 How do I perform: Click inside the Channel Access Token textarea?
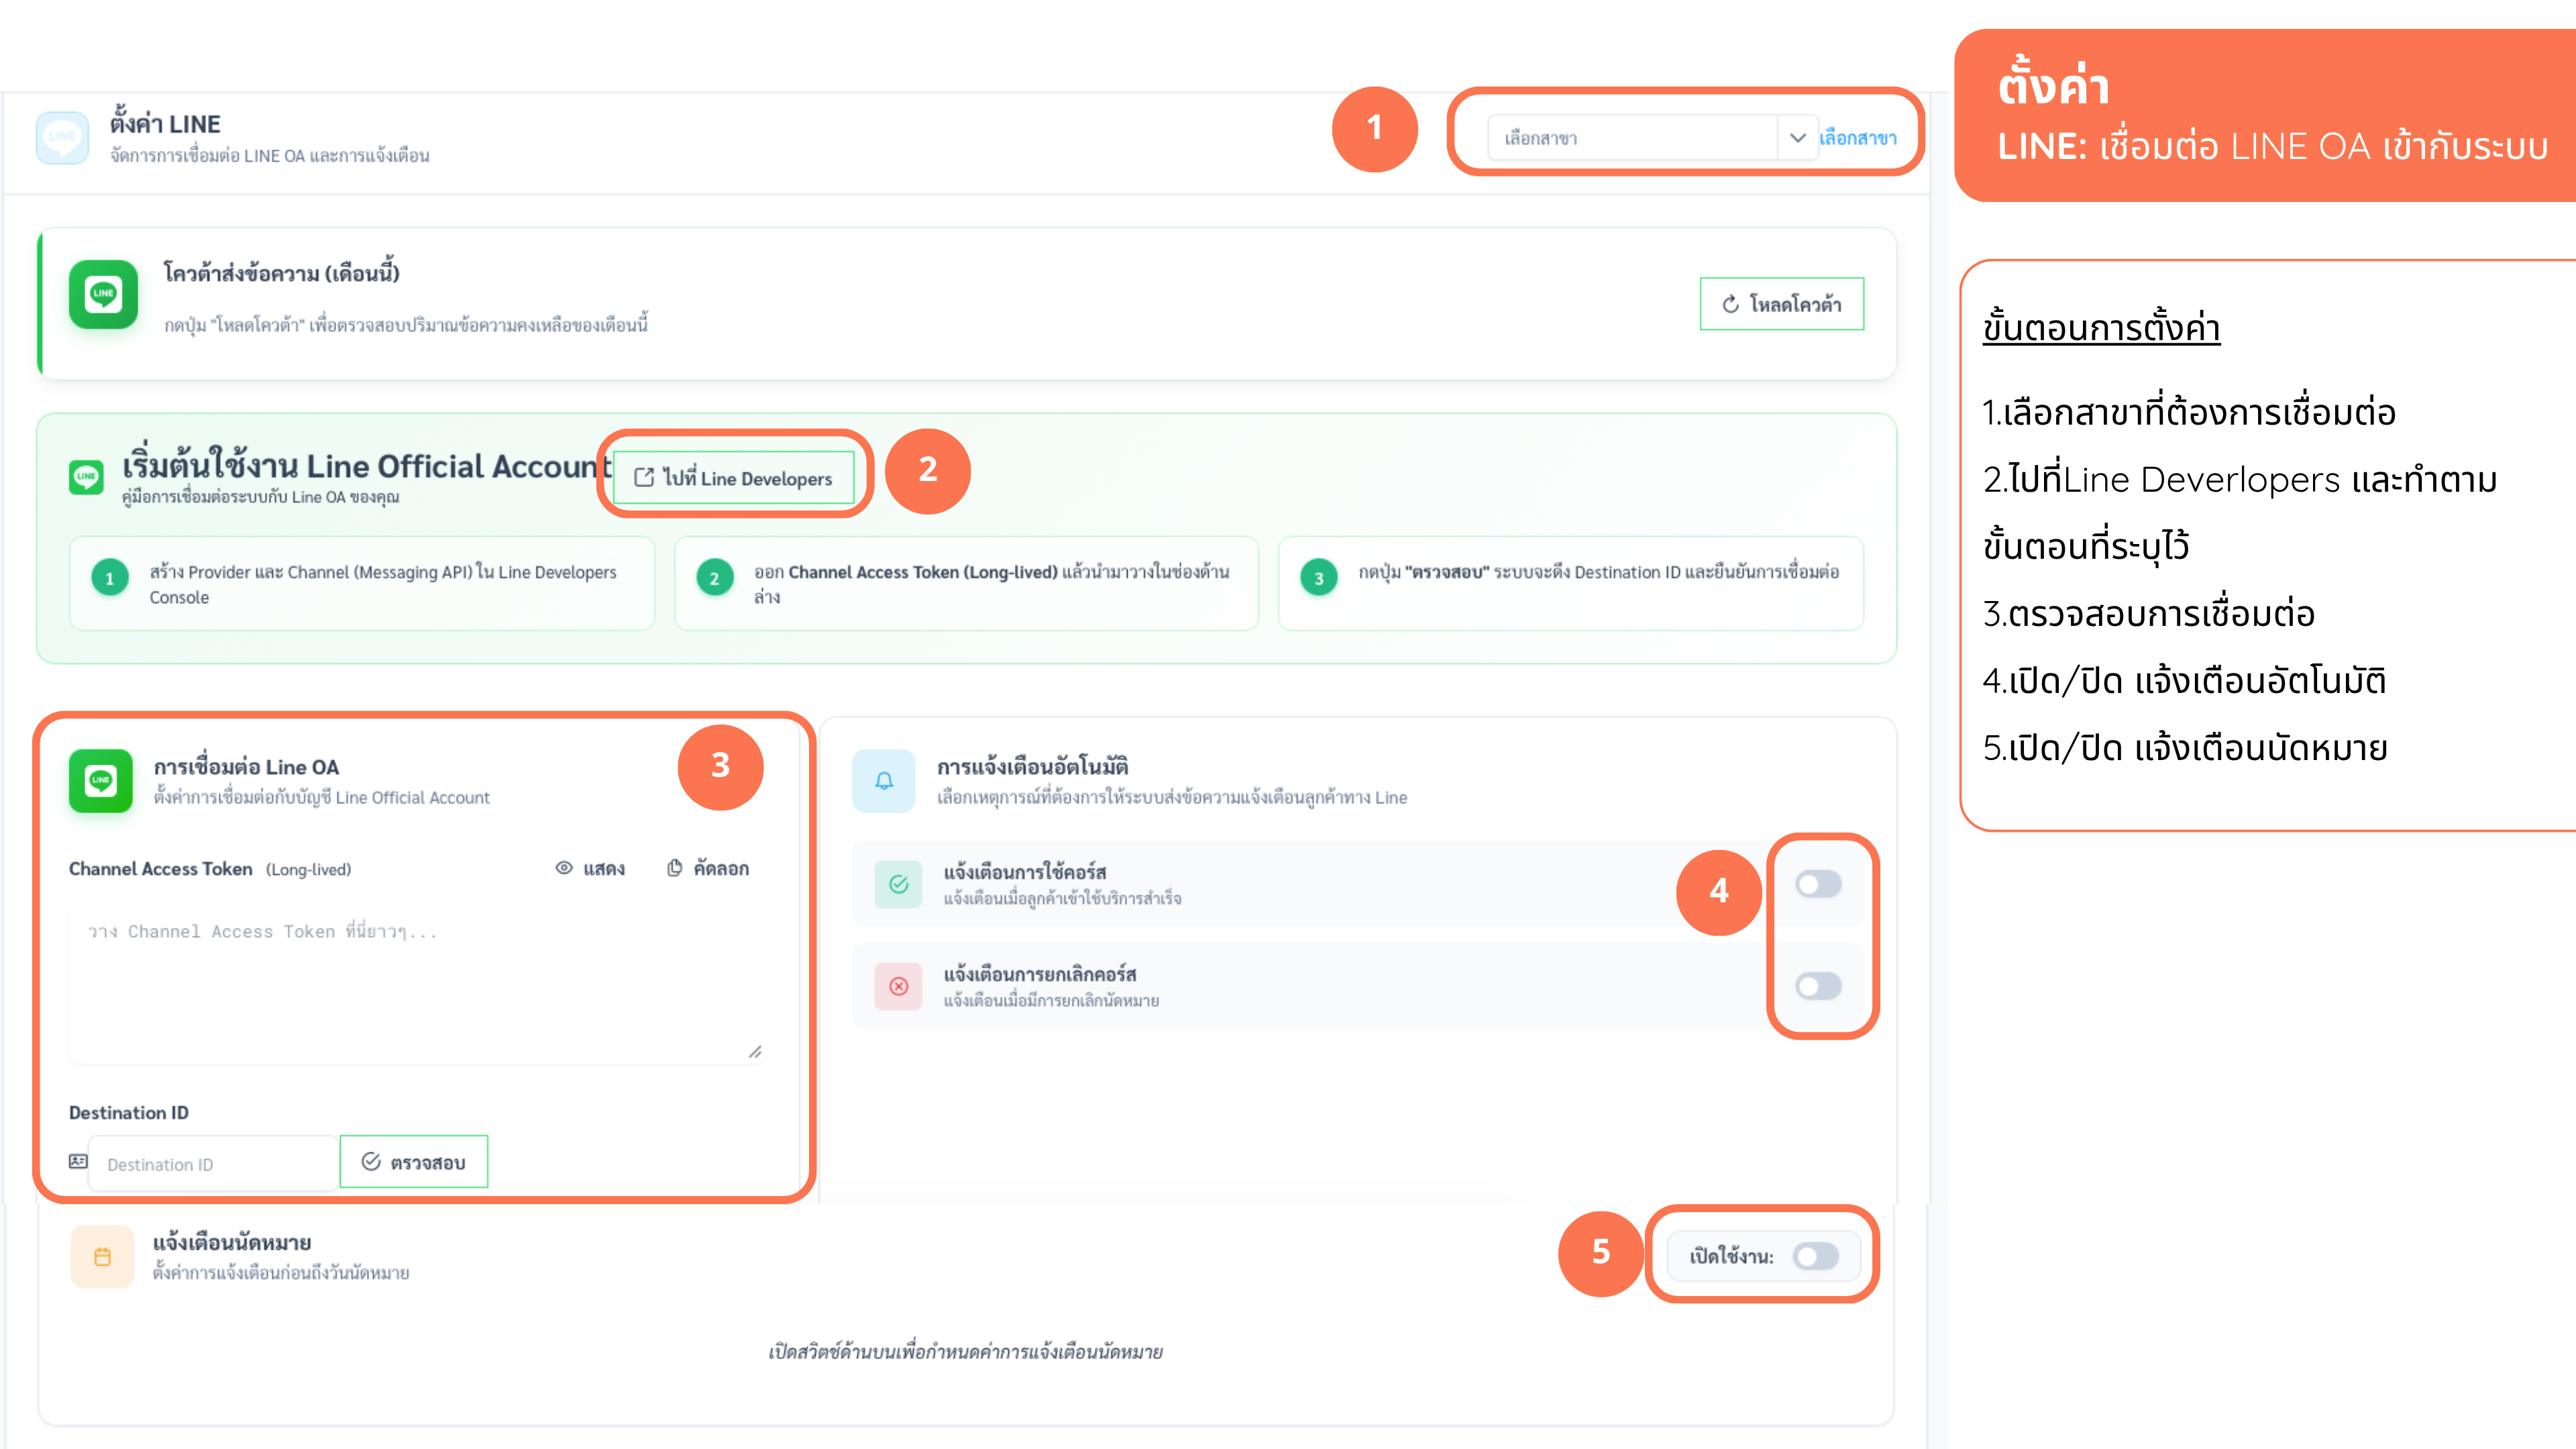[417, 985]
